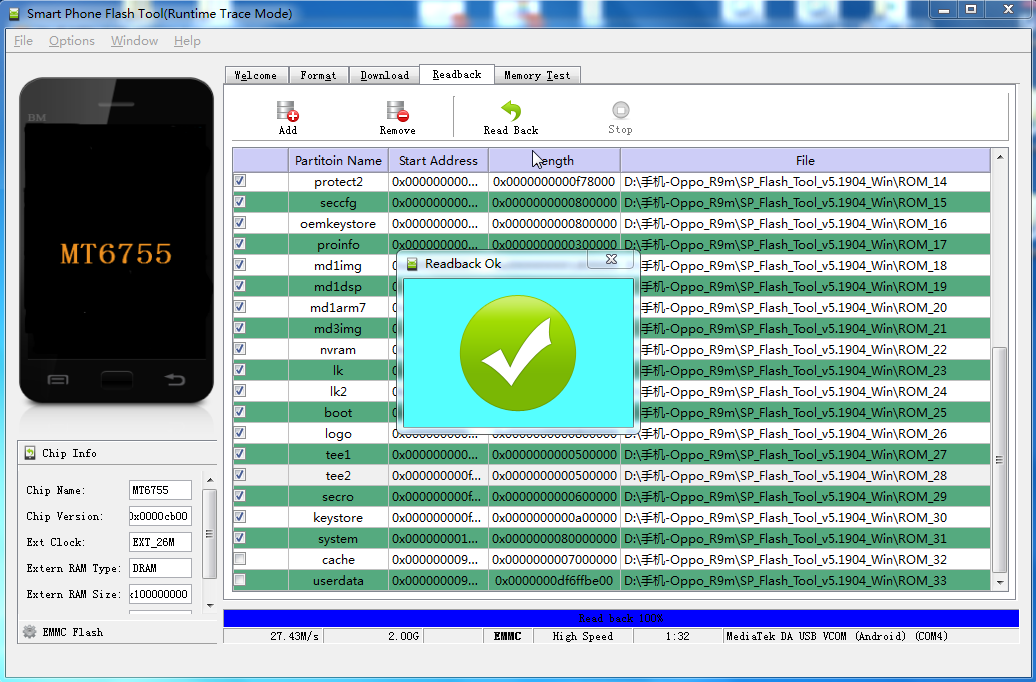The height and width of the screenshot is (682, 1036).
Task: Select the userdata partition name cell
Action: 338,581
